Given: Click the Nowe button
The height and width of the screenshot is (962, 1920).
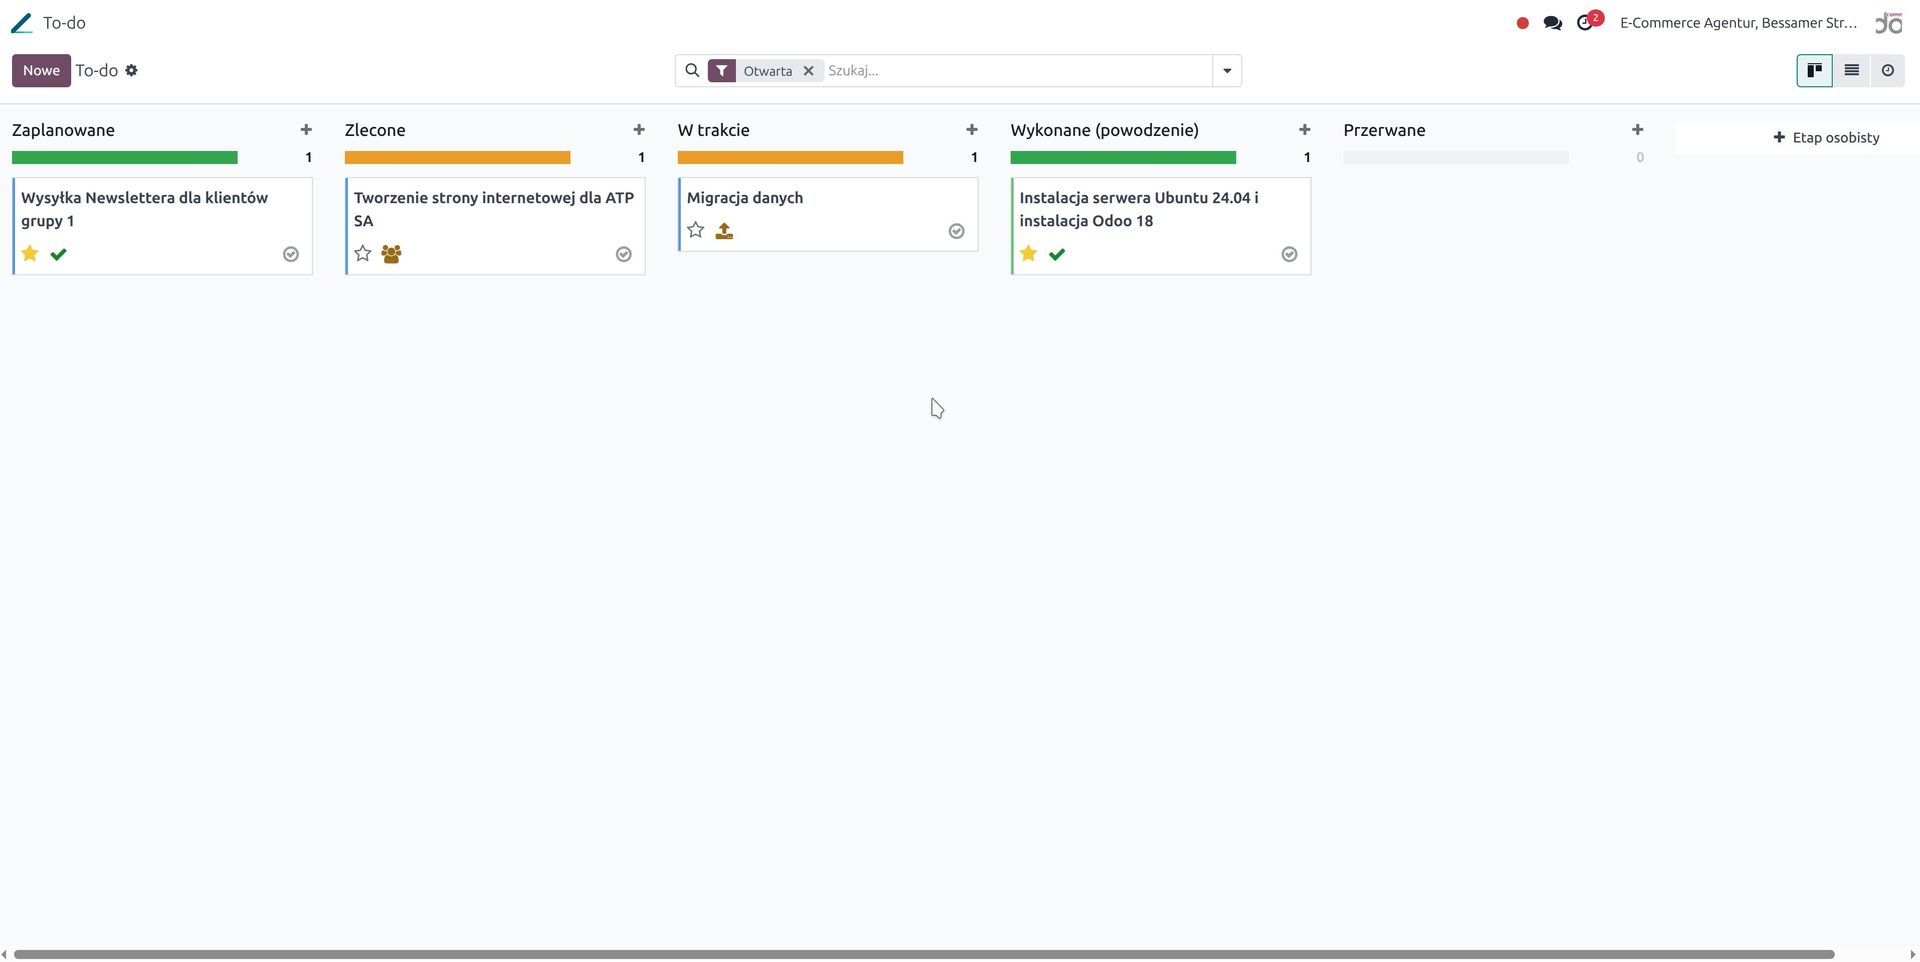Looking at the screenshot, I should coord(41,71).
